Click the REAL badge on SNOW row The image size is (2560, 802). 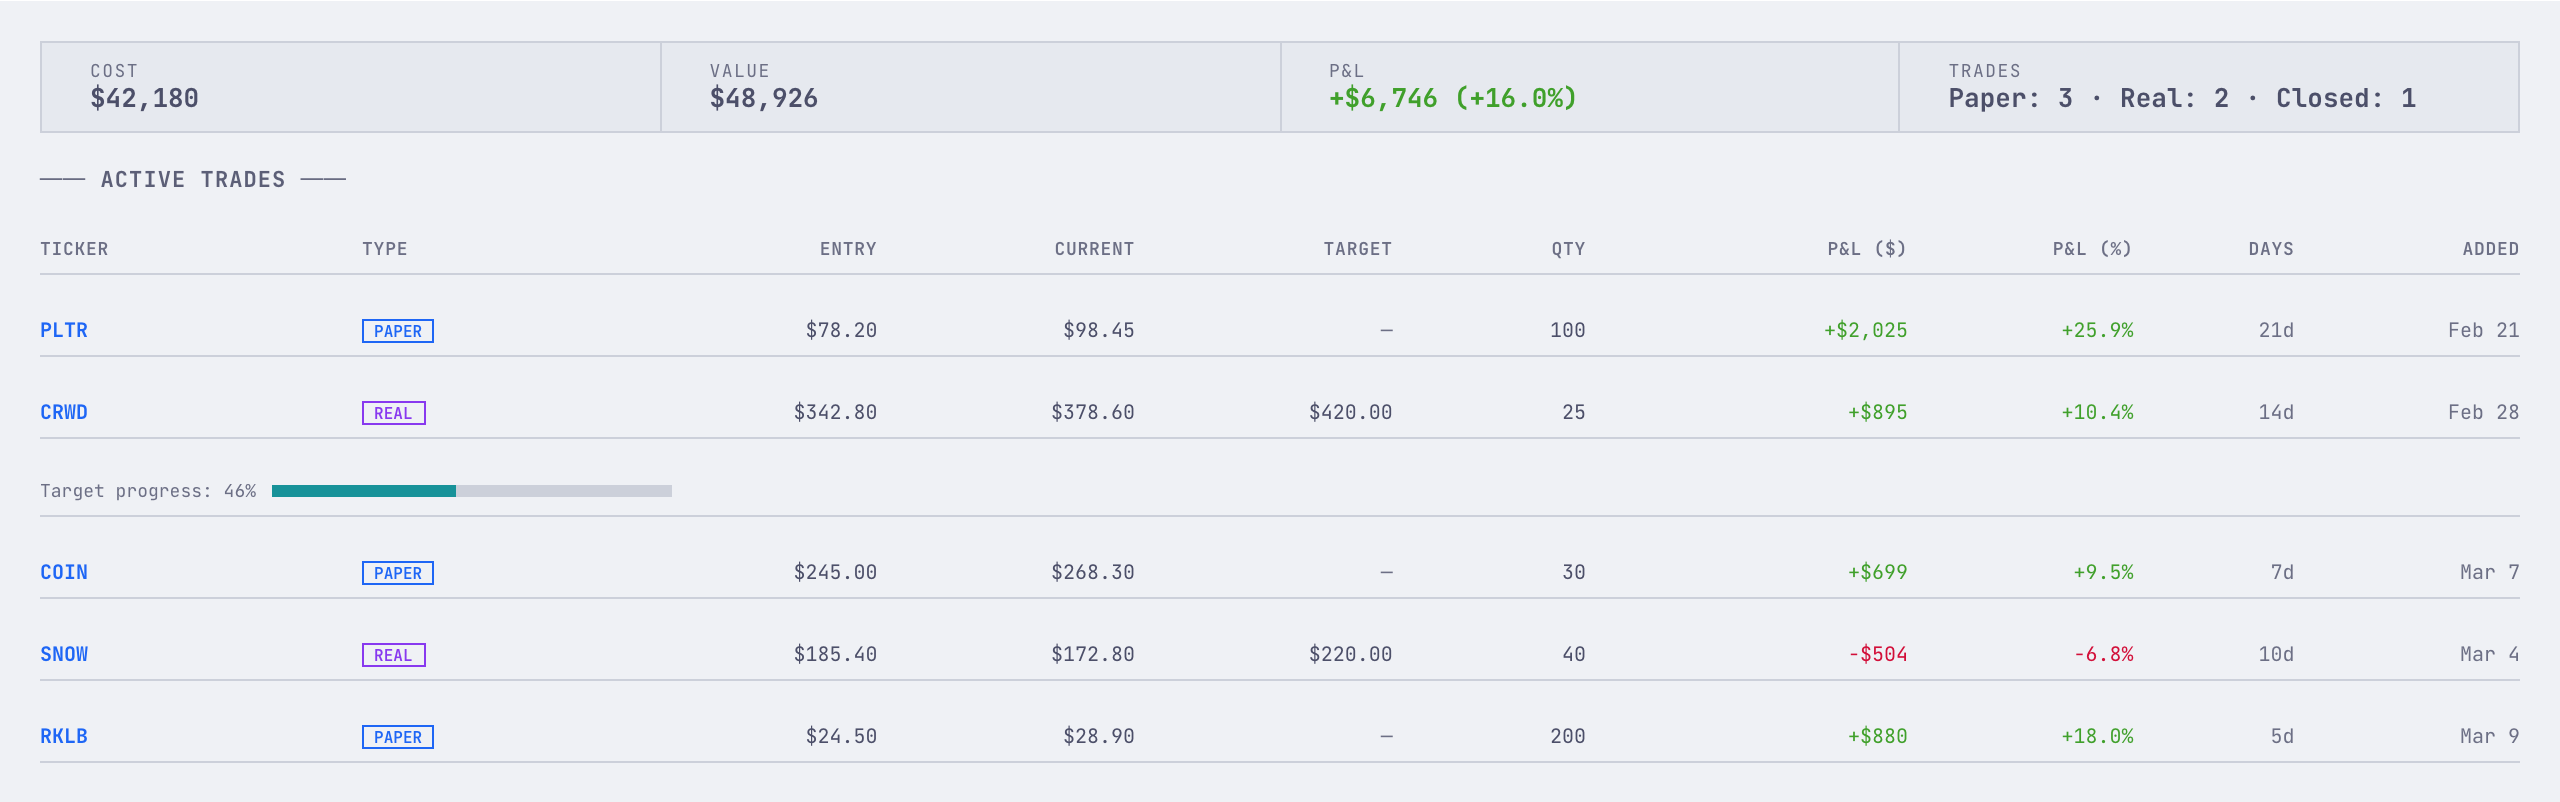click(393, 655)
